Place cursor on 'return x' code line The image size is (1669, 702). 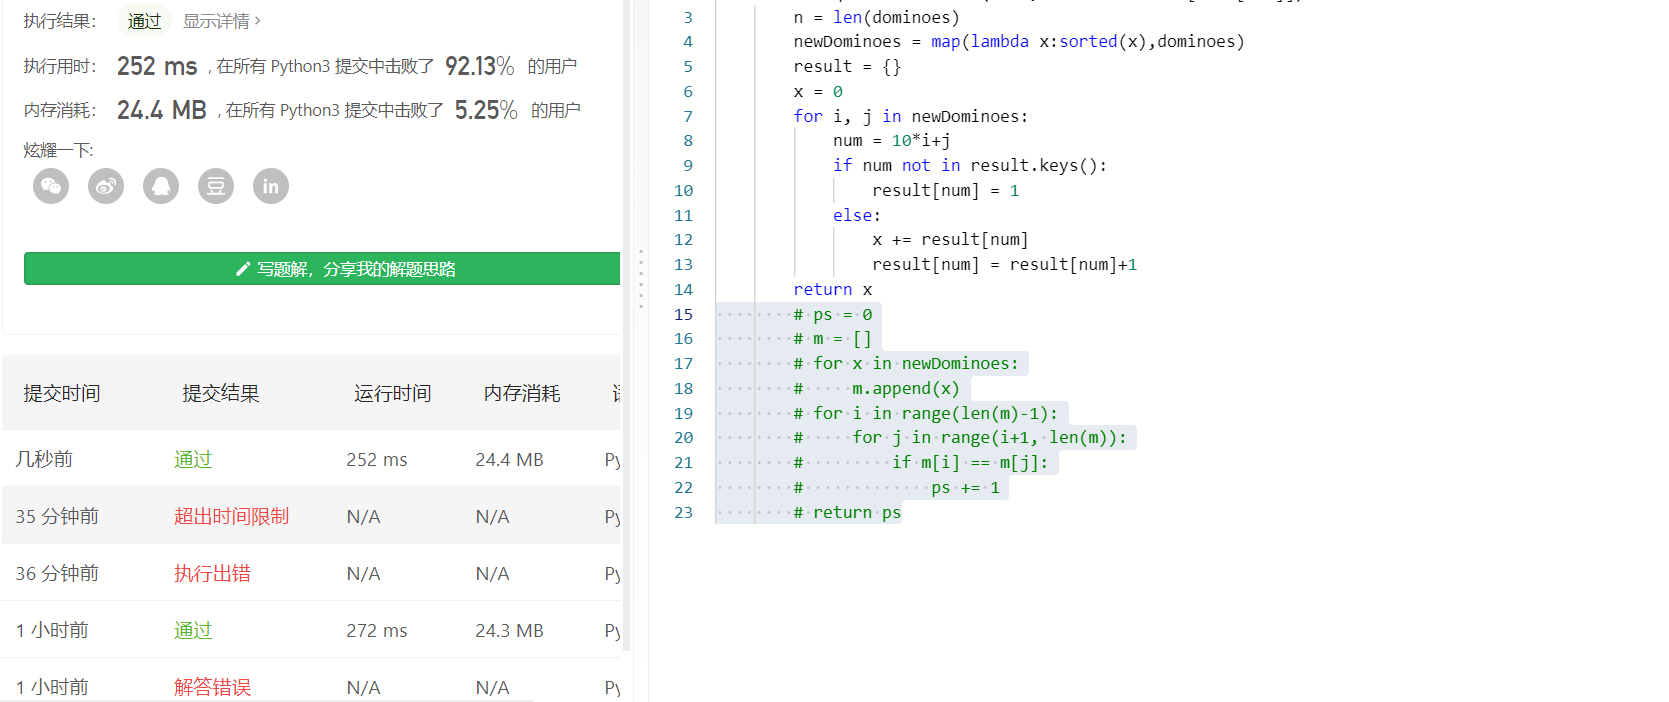(832, 290)
